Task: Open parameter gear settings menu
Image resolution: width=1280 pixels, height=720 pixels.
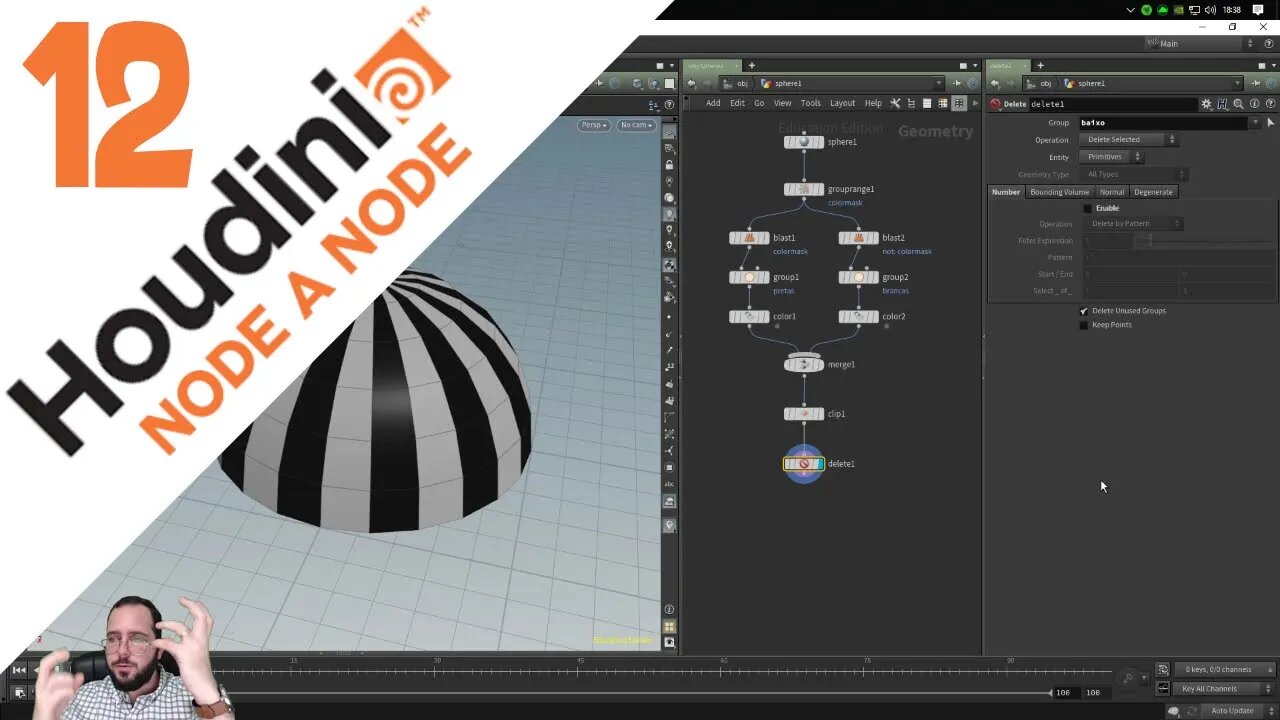Action: pos(1207,104)
